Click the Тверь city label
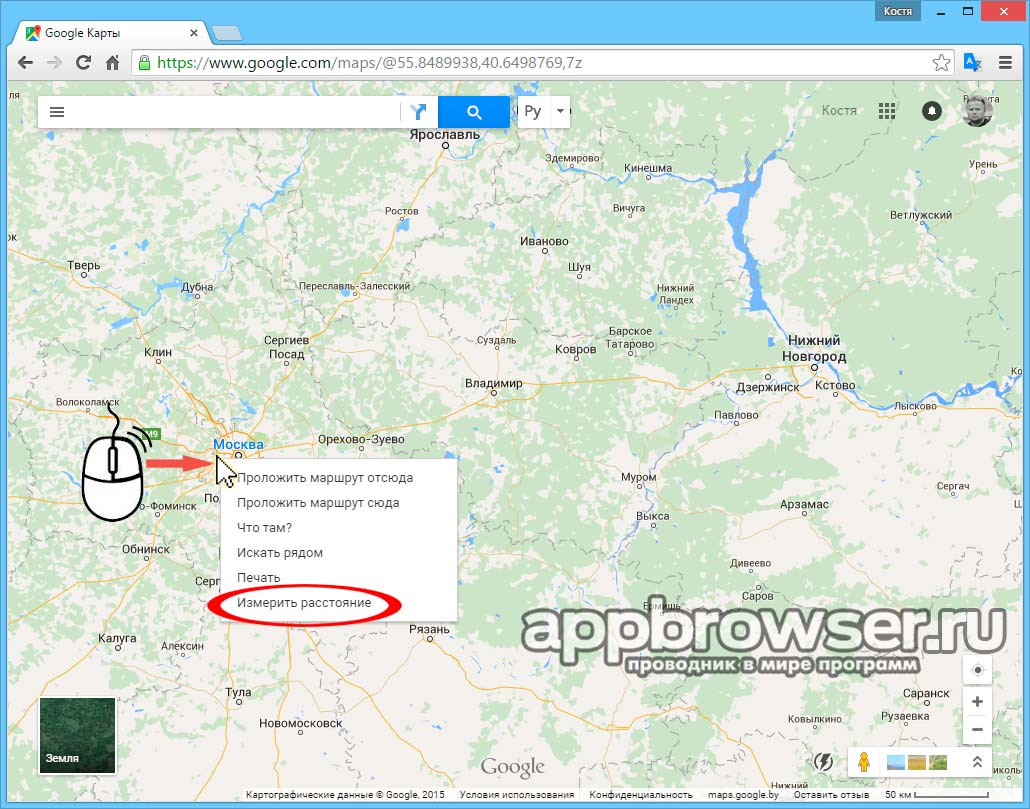1030x809 pixels. tap(83, 265)
